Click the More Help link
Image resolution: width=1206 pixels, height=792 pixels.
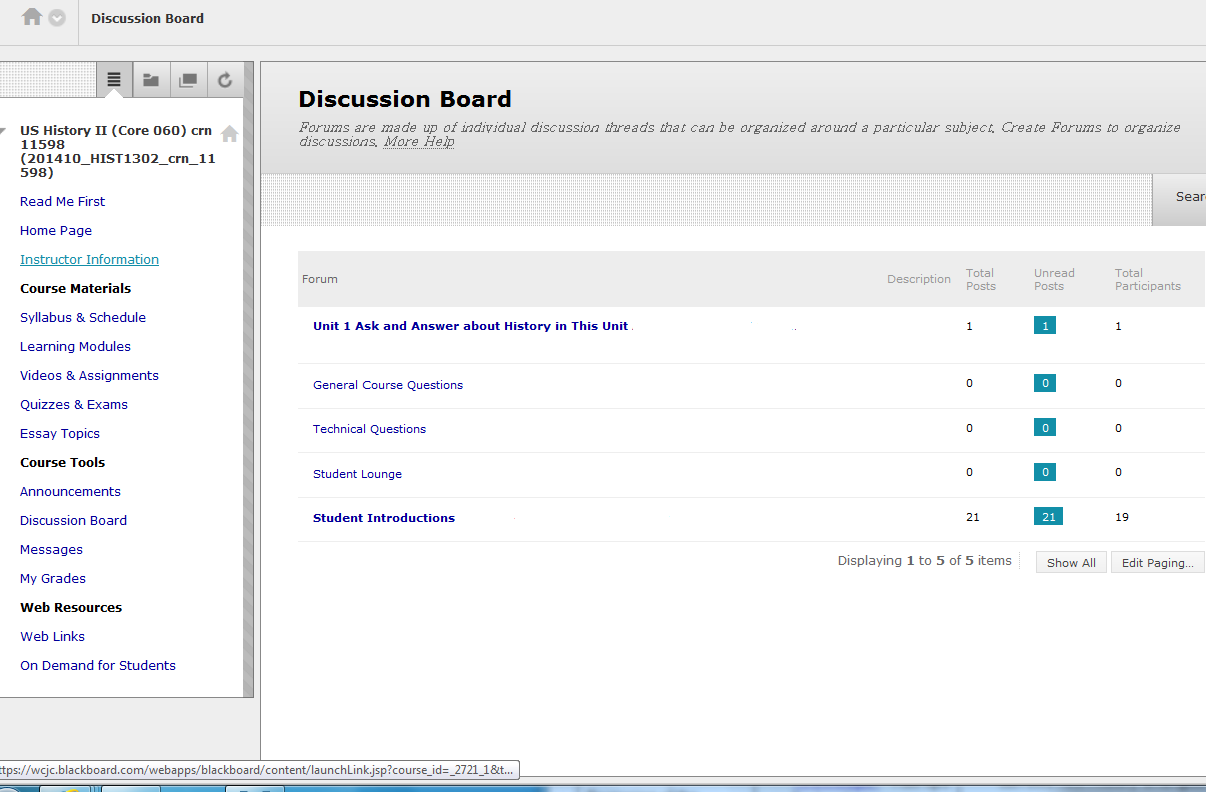coord(419,142)
